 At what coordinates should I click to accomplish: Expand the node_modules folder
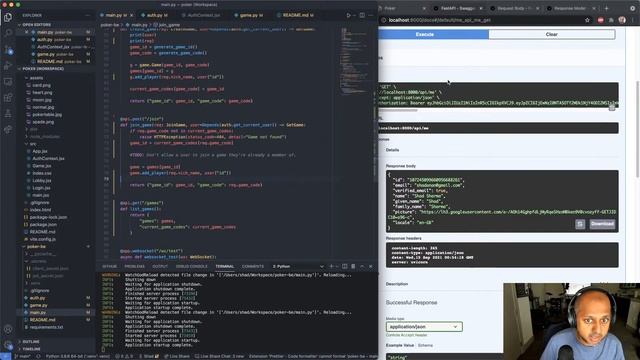click(45, 136)
